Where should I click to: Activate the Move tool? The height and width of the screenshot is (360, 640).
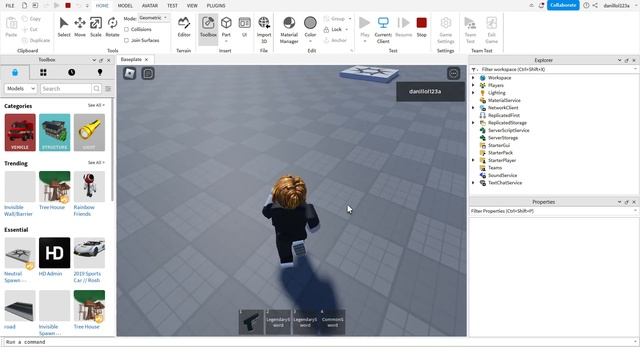[x=80, y=27]
